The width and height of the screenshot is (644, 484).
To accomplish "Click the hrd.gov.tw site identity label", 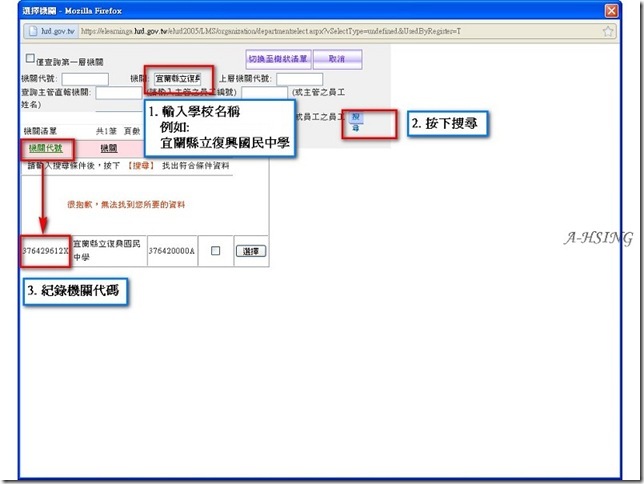I will [58, 31].
